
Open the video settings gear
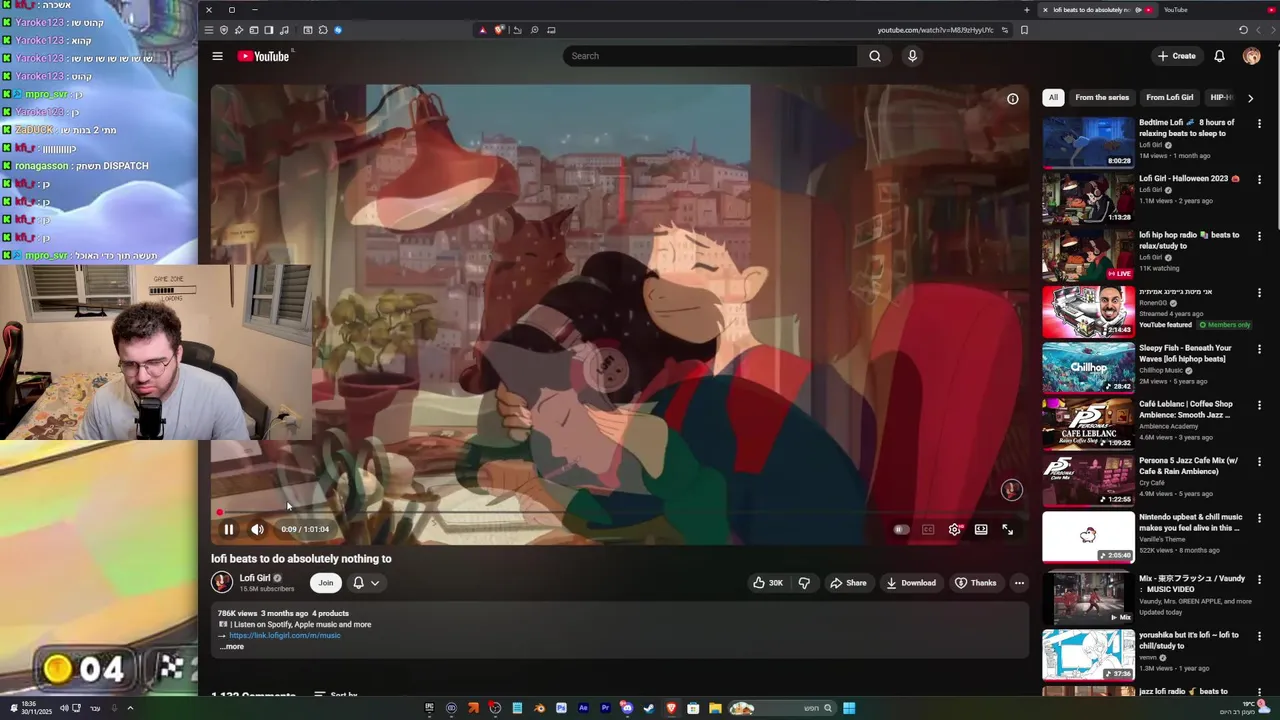tap(954, 530)
